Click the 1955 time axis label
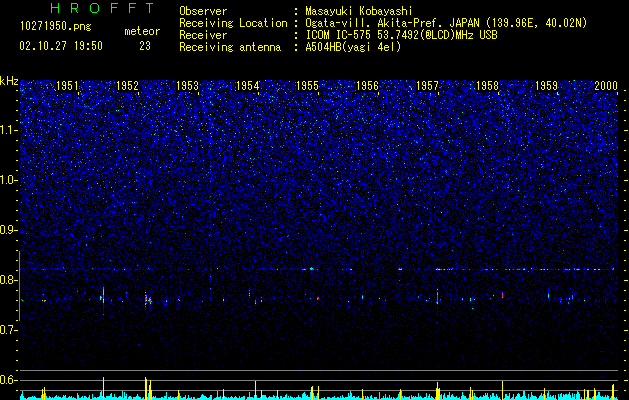Screen dimensions: 629x400 [x=307, y=86]
